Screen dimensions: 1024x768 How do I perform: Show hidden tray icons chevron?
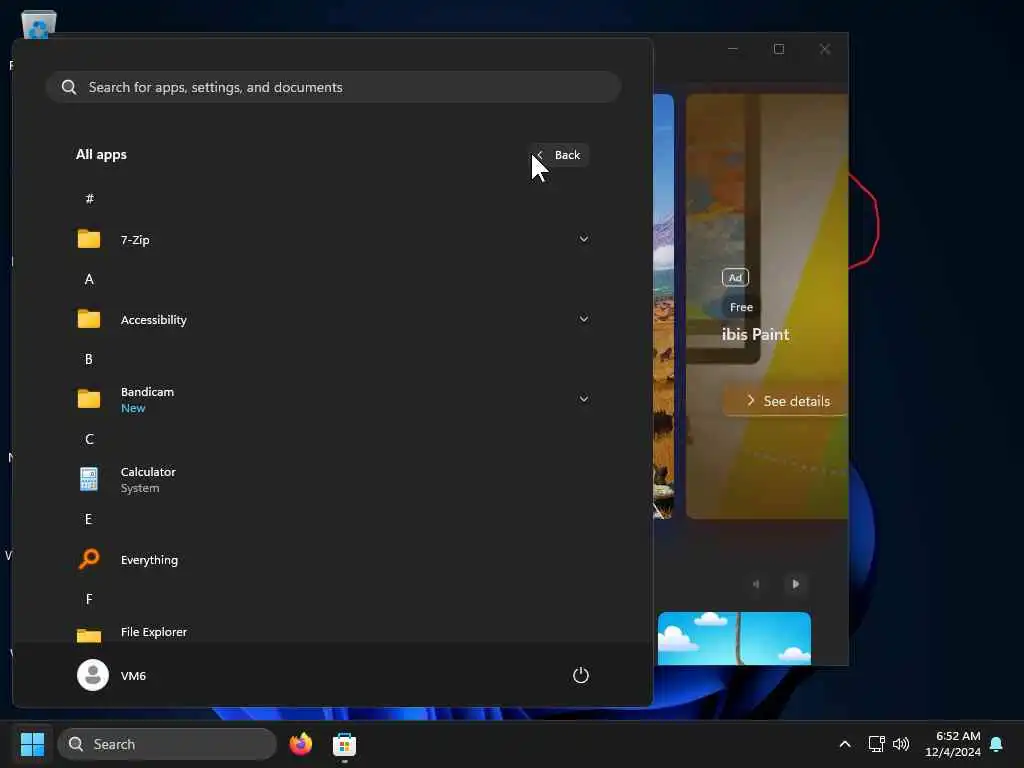(844, 744)
